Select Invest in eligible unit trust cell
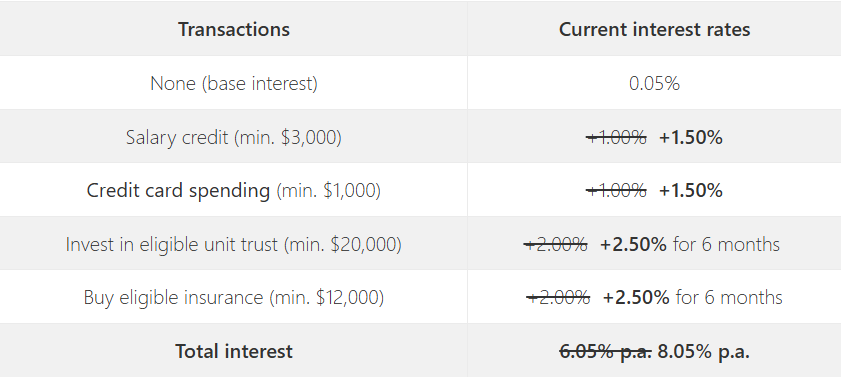Image resolution: width=841 pixels, height=377 pixels. pyautogui.click(x=234, y=245)
